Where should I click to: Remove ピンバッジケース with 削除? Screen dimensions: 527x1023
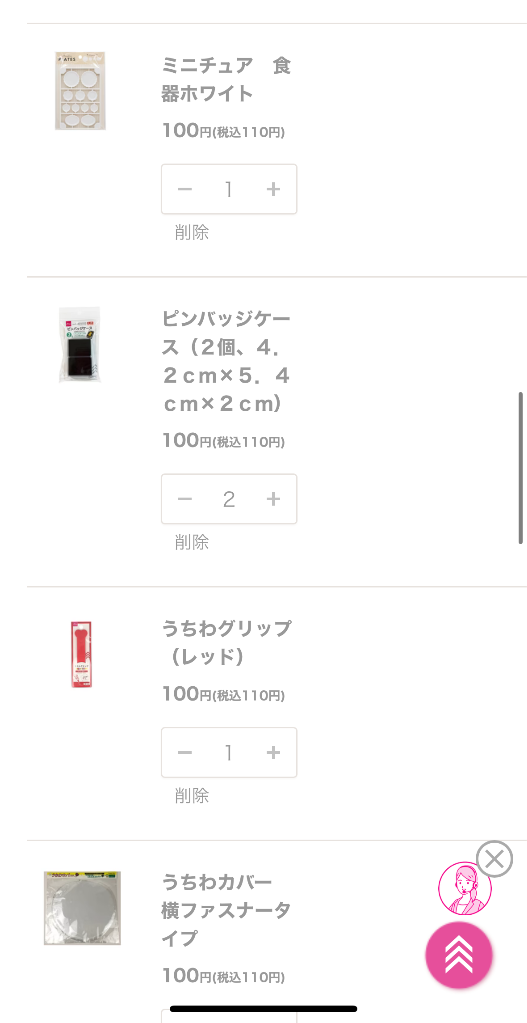pos(192,542)
